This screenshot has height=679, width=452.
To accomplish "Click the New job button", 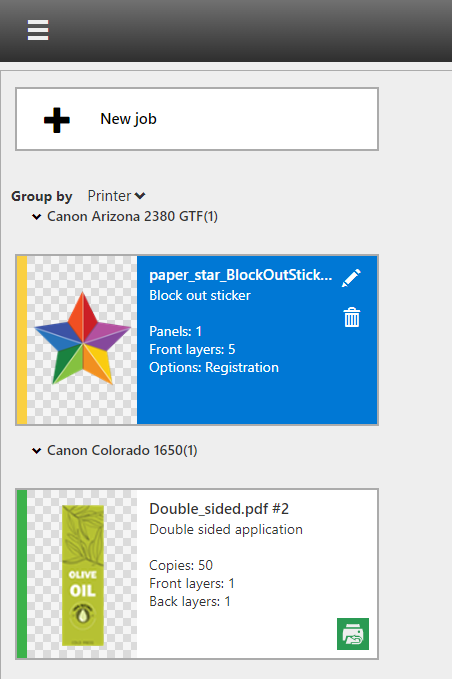I will tap(197, 119).
